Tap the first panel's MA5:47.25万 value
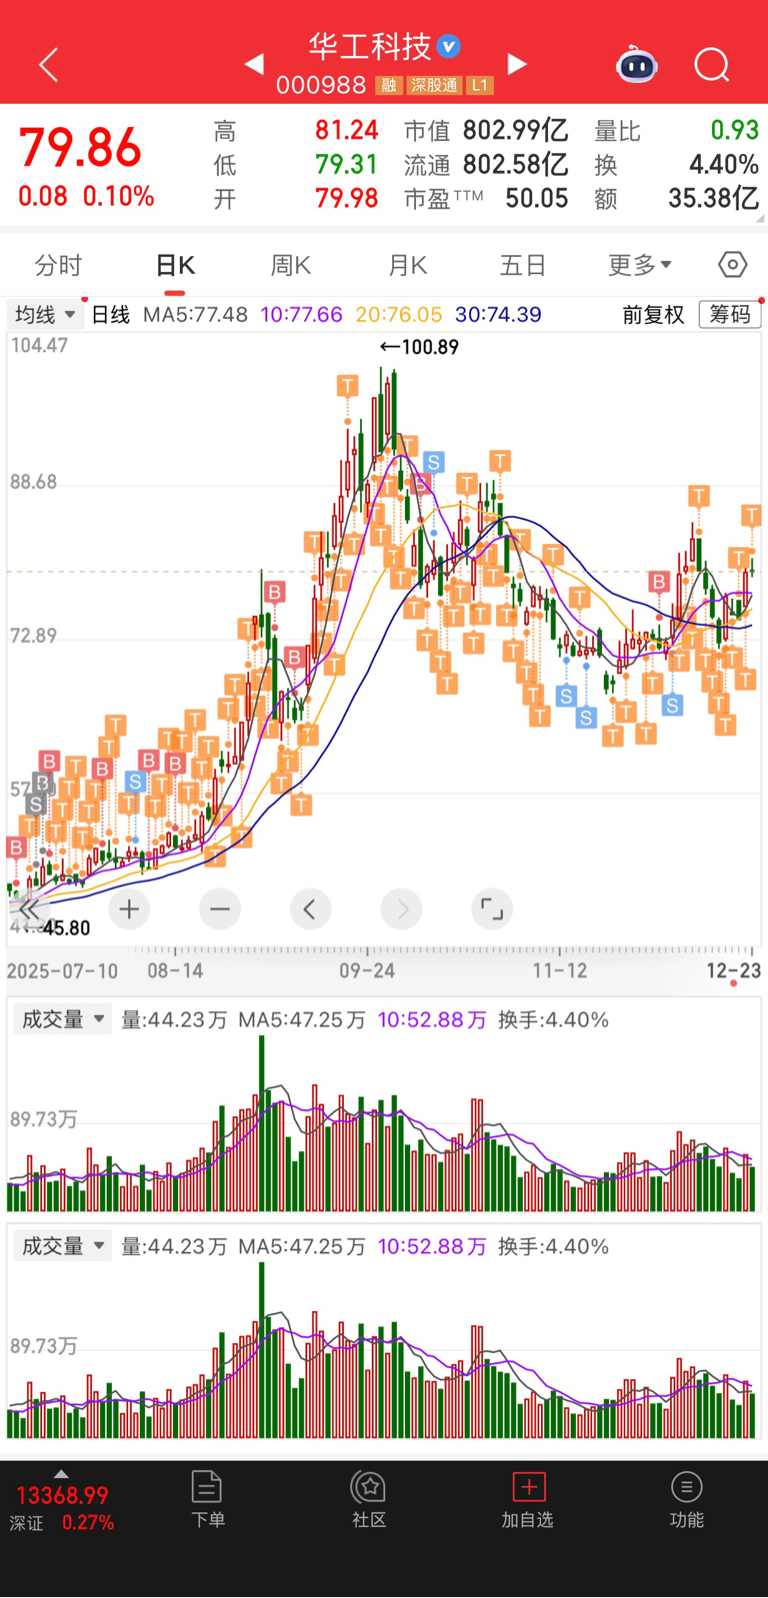 tap(302, 1020)
